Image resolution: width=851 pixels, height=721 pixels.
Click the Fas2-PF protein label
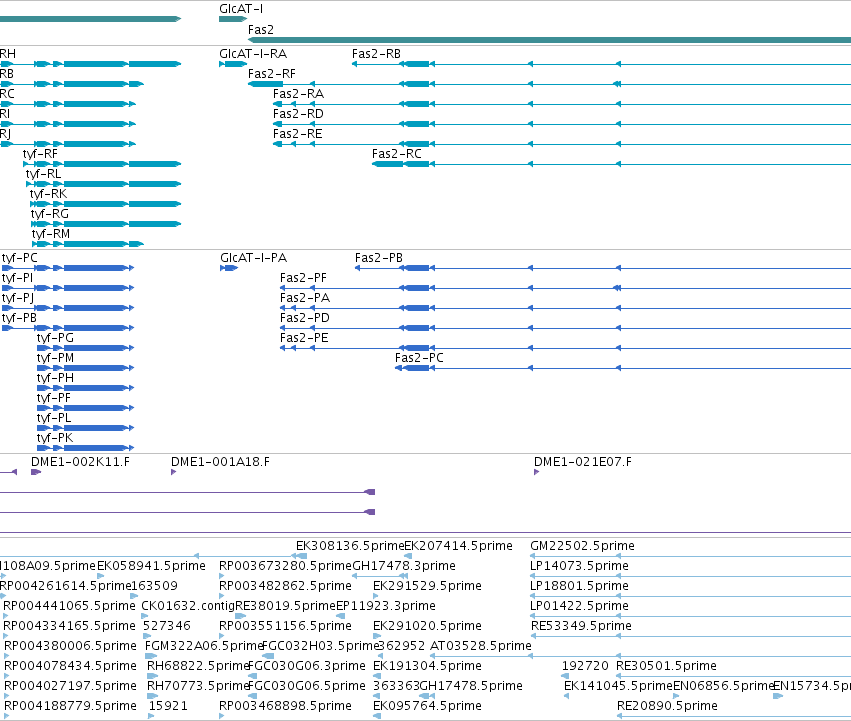tap(303, 278)
